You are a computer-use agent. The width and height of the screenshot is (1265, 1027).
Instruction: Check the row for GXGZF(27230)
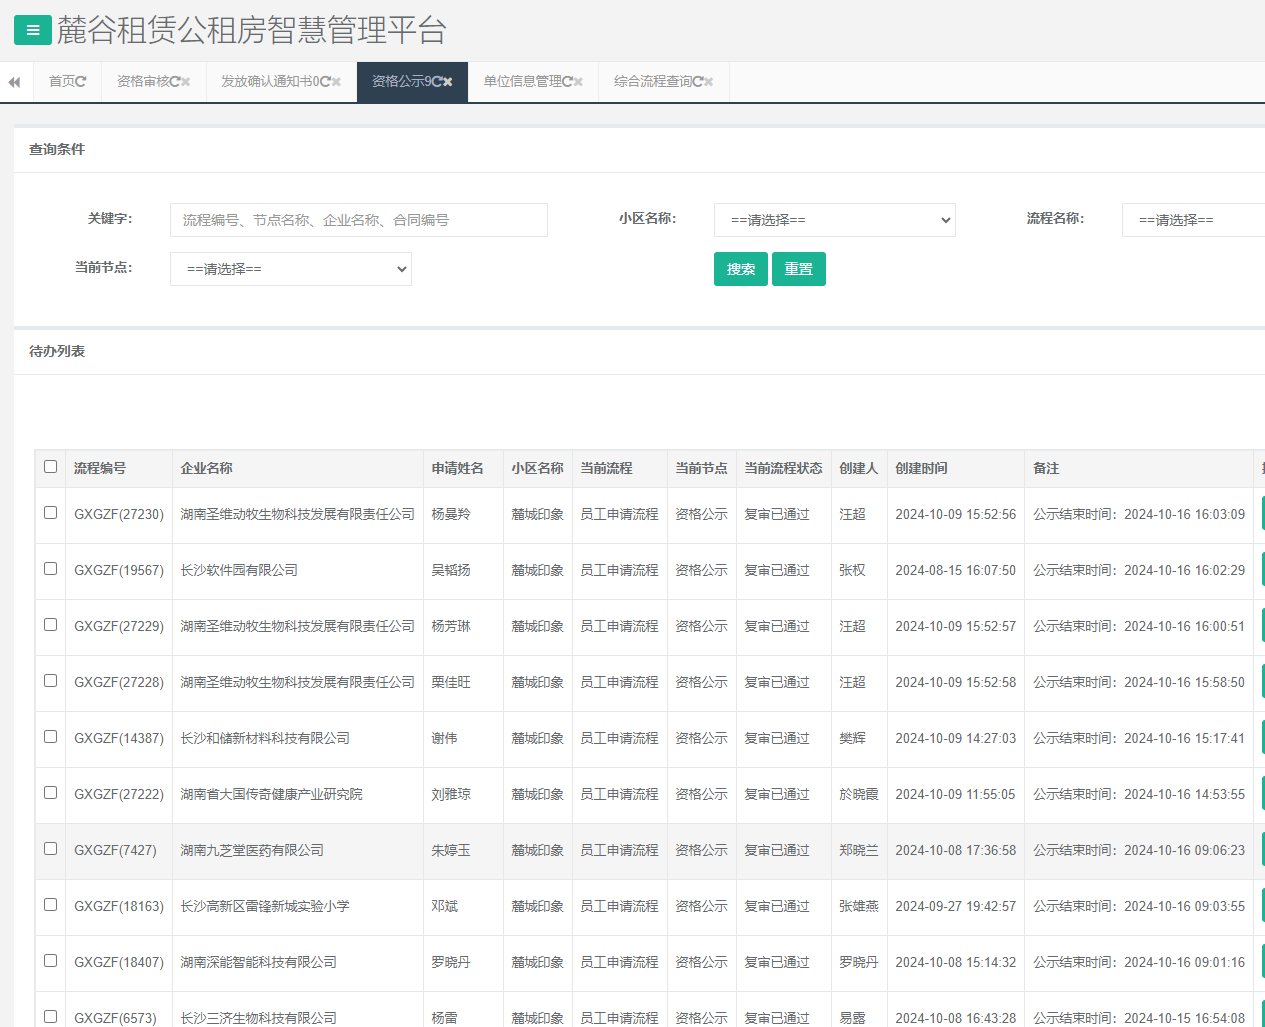point(51,513)
